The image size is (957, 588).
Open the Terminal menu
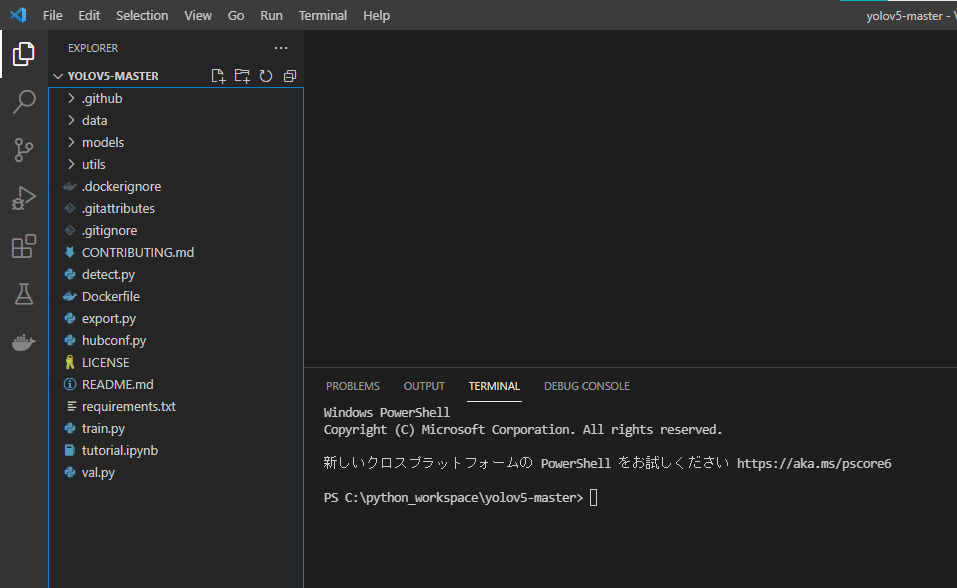[x=322, y=15]
